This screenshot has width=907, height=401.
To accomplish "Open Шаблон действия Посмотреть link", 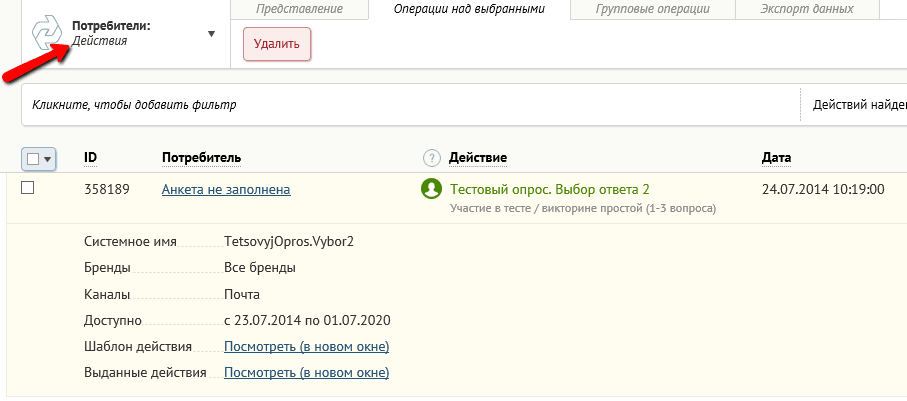I will 307,347.
